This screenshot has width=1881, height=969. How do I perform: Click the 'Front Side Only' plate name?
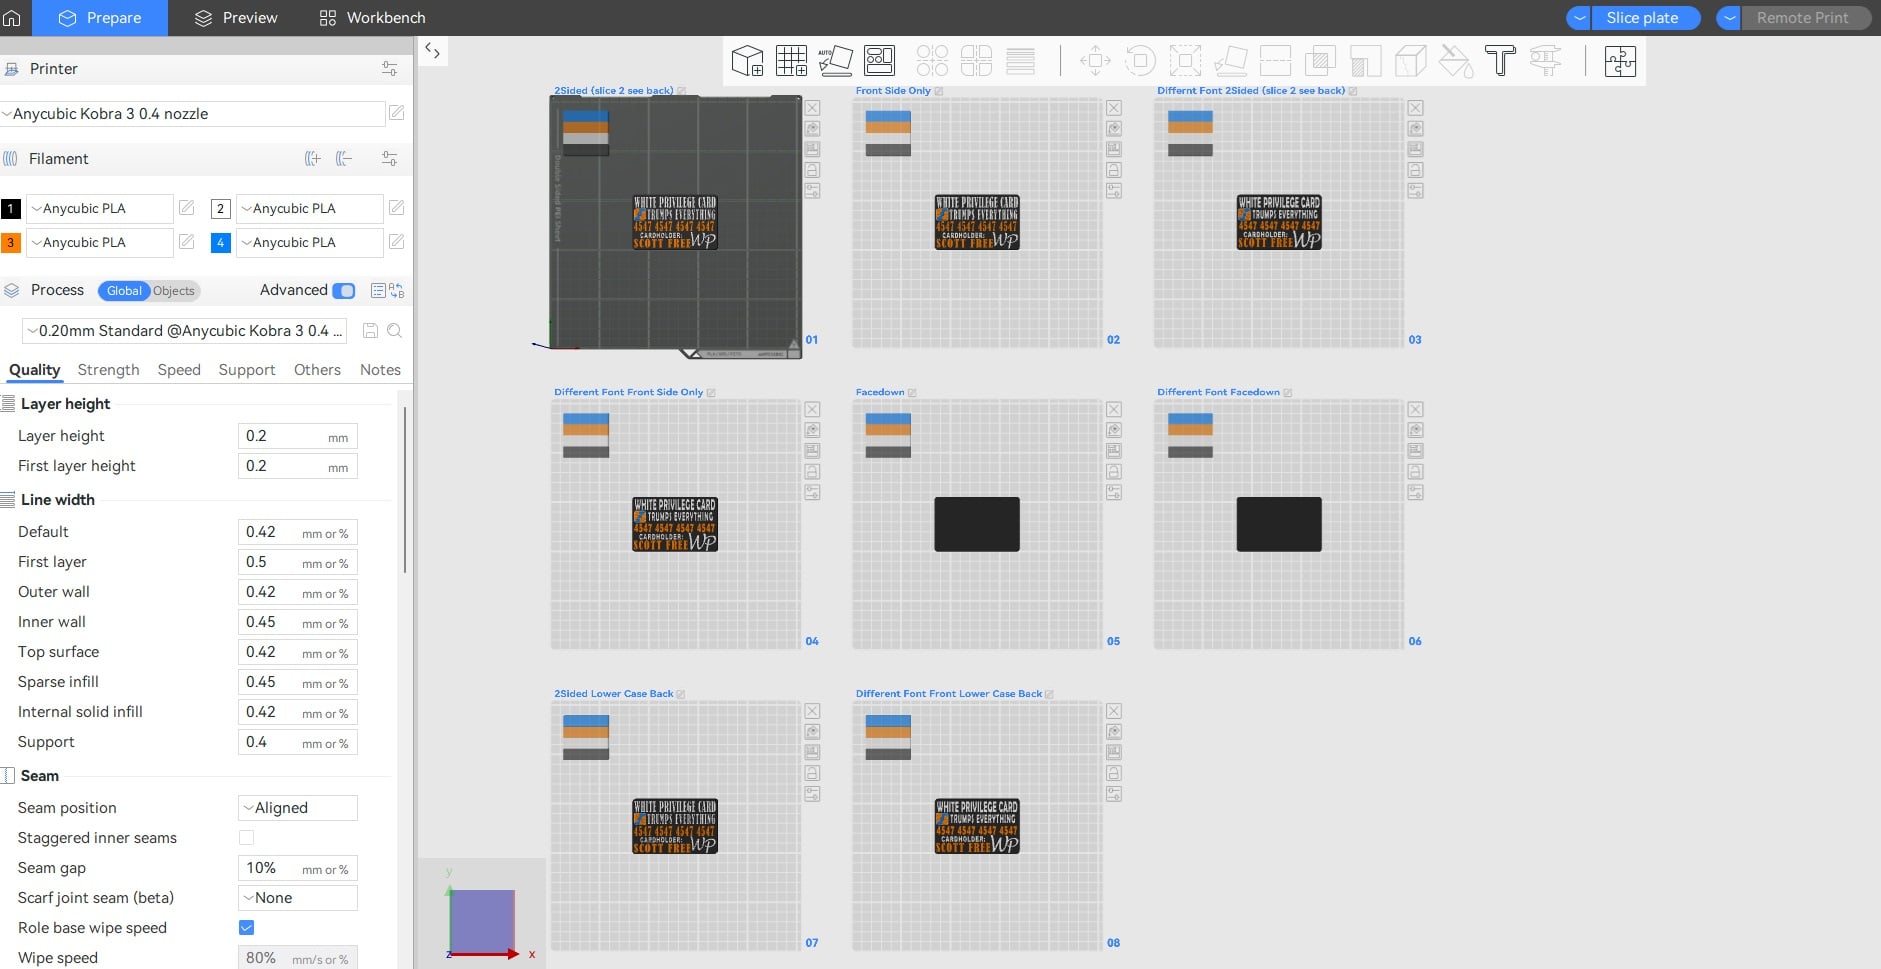(893, 91)
